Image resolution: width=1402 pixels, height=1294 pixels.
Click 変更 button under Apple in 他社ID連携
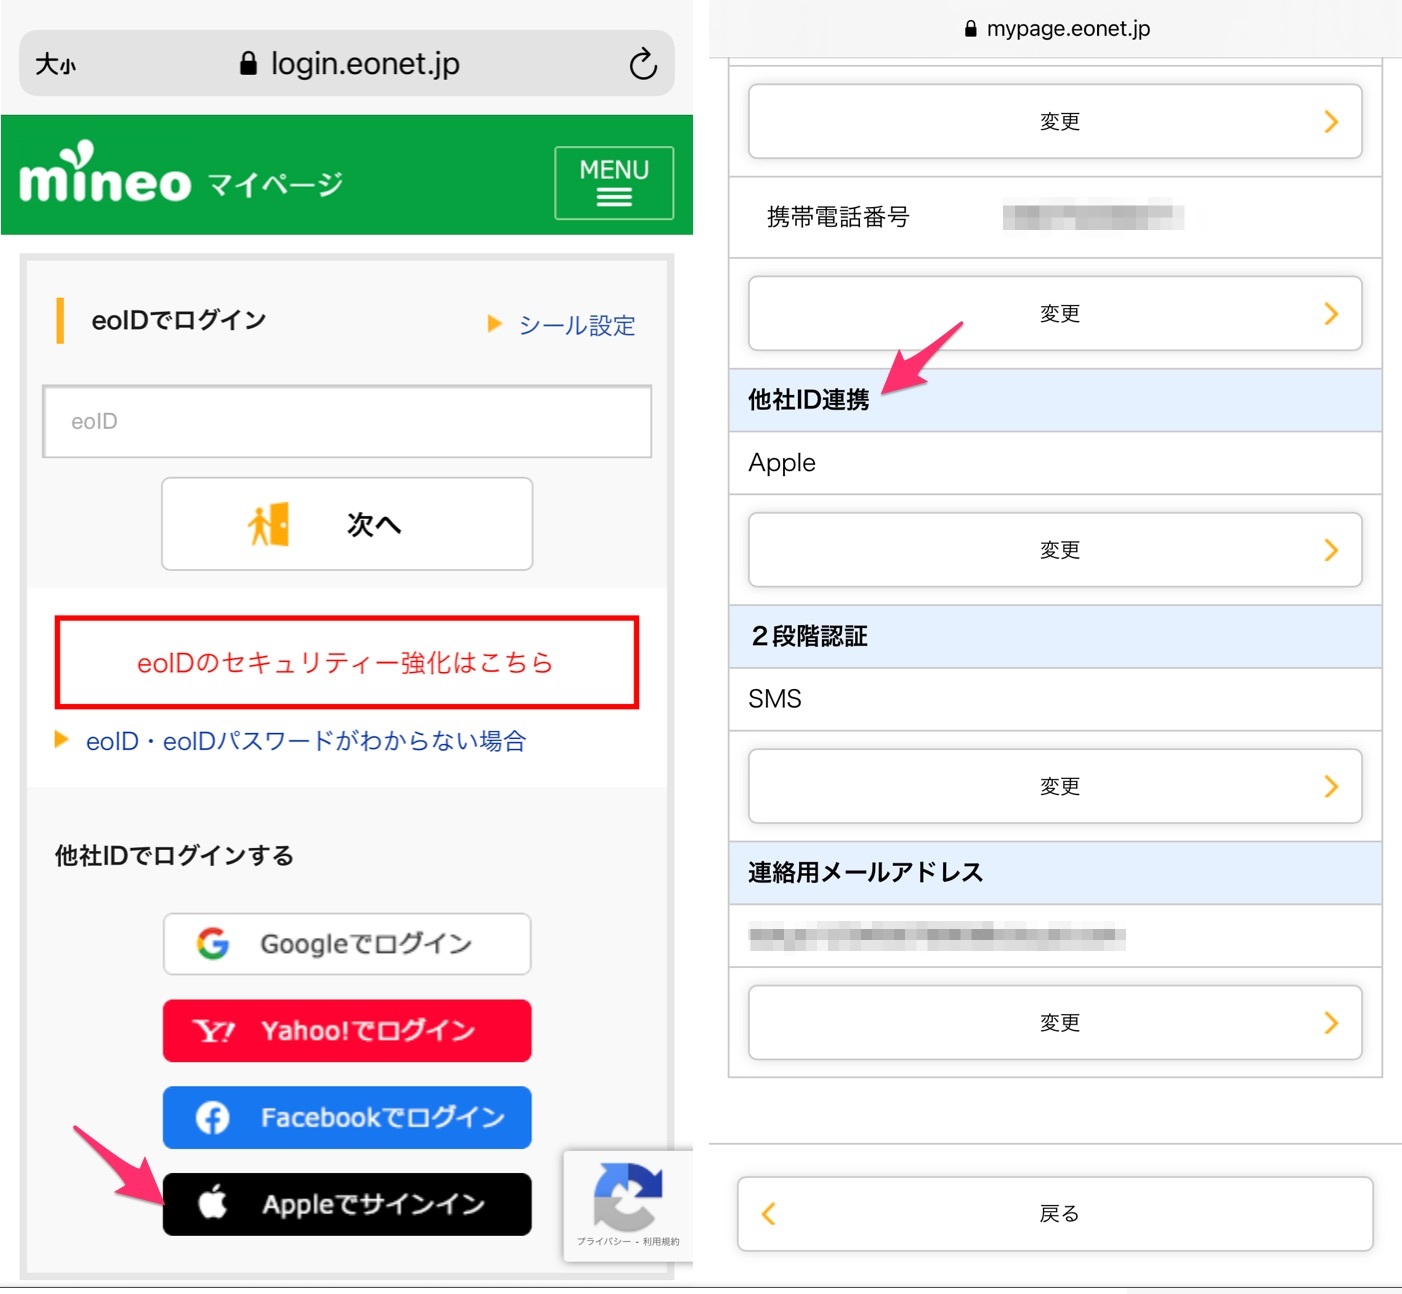(x=1055, y=549)
